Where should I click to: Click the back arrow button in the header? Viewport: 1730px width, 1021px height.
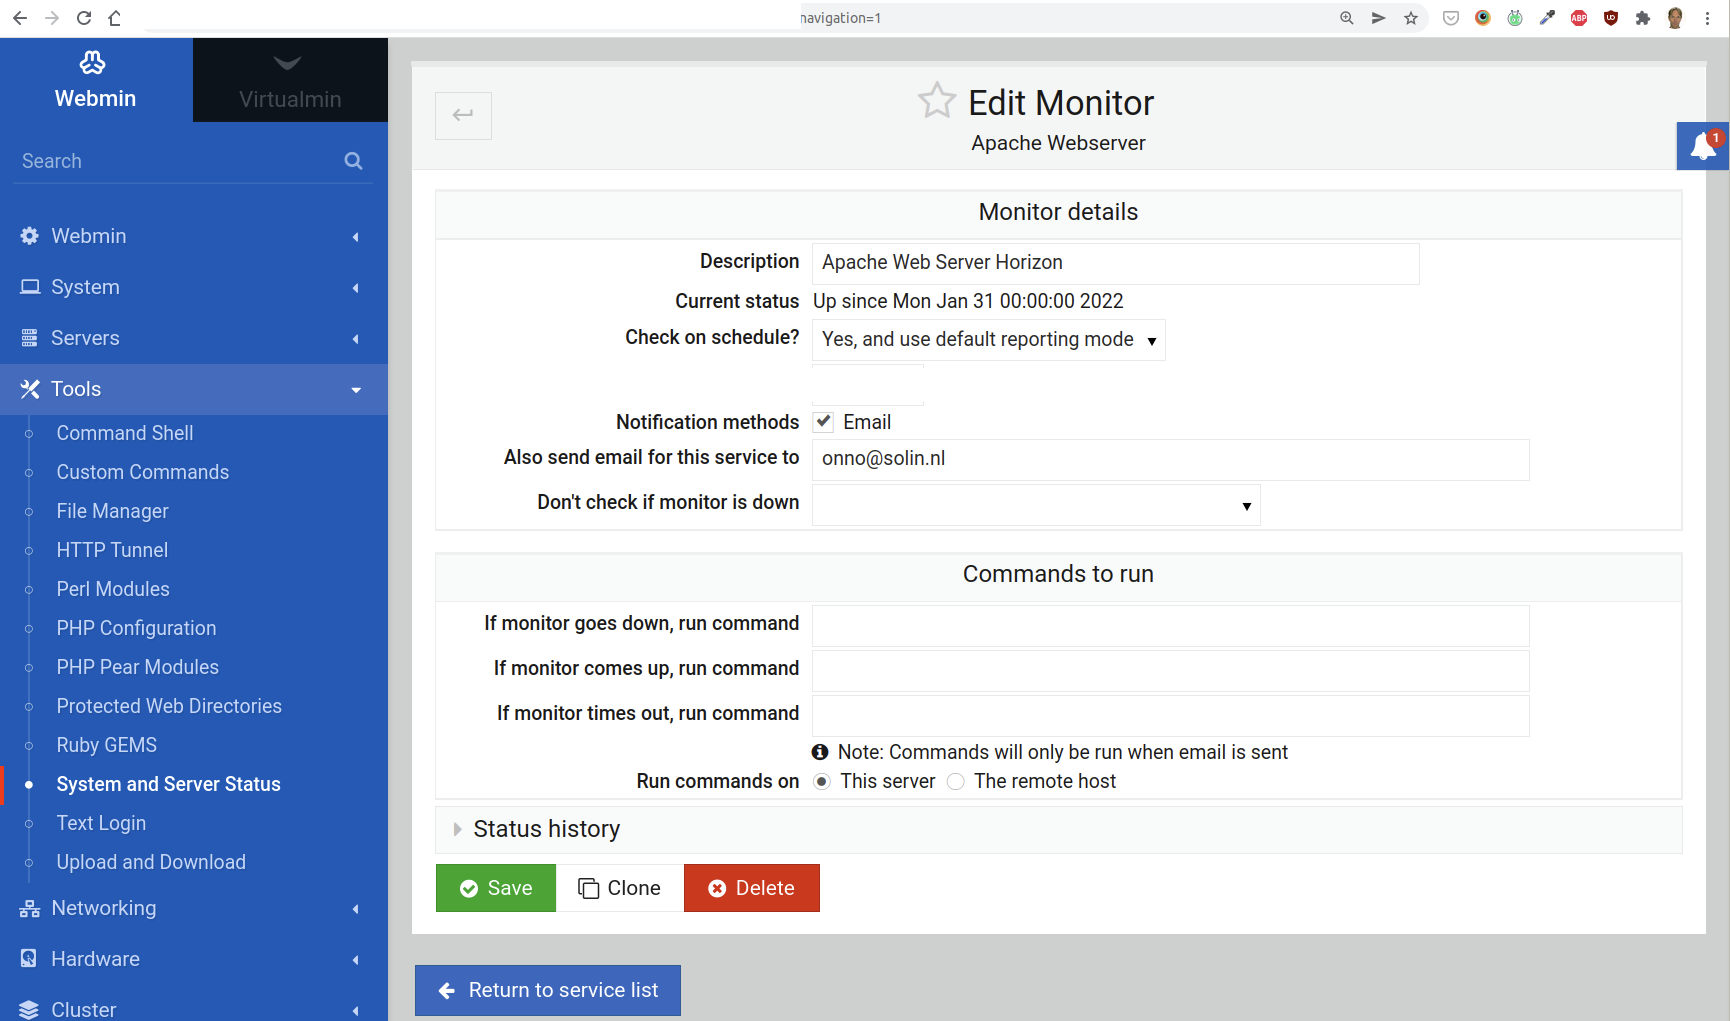(463, 116)
